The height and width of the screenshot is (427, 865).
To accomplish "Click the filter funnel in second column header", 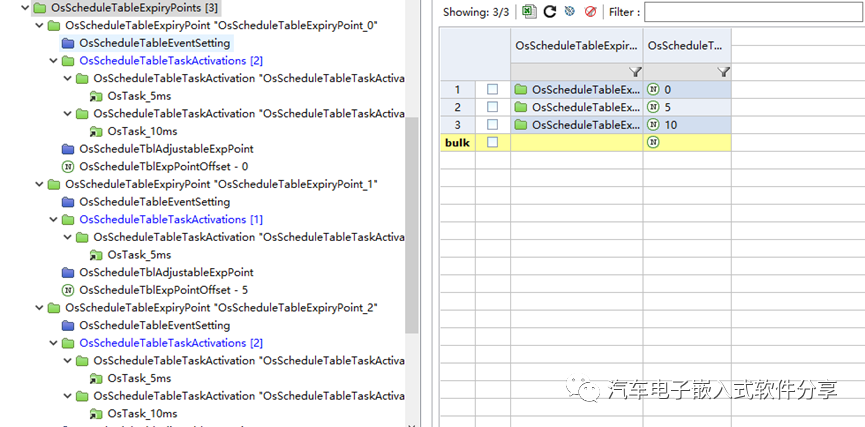I will tap(723, 72).
